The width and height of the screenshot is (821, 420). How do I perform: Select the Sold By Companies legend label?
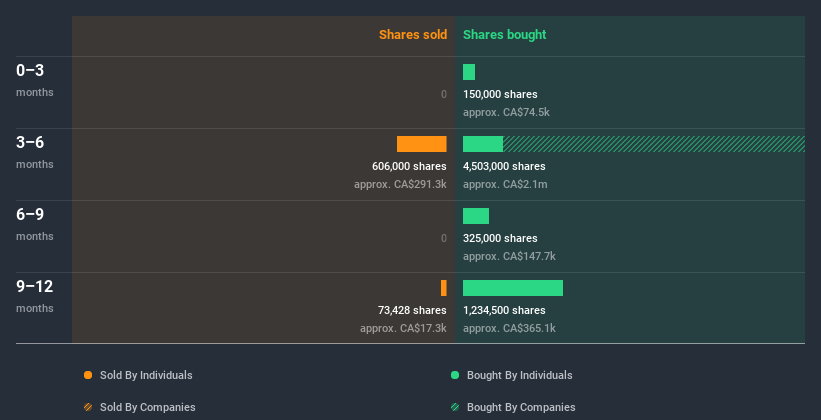[148, 407]
